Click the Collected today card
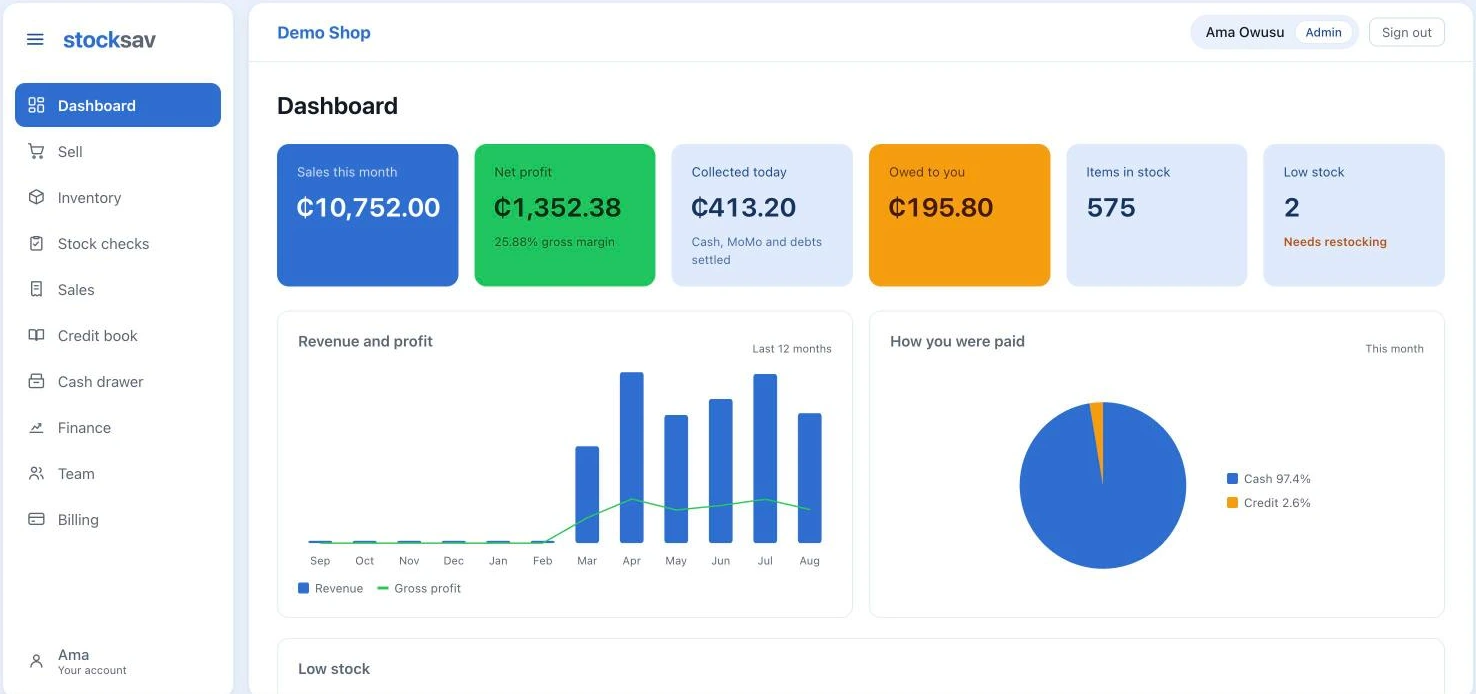 (x=762, y=215)
